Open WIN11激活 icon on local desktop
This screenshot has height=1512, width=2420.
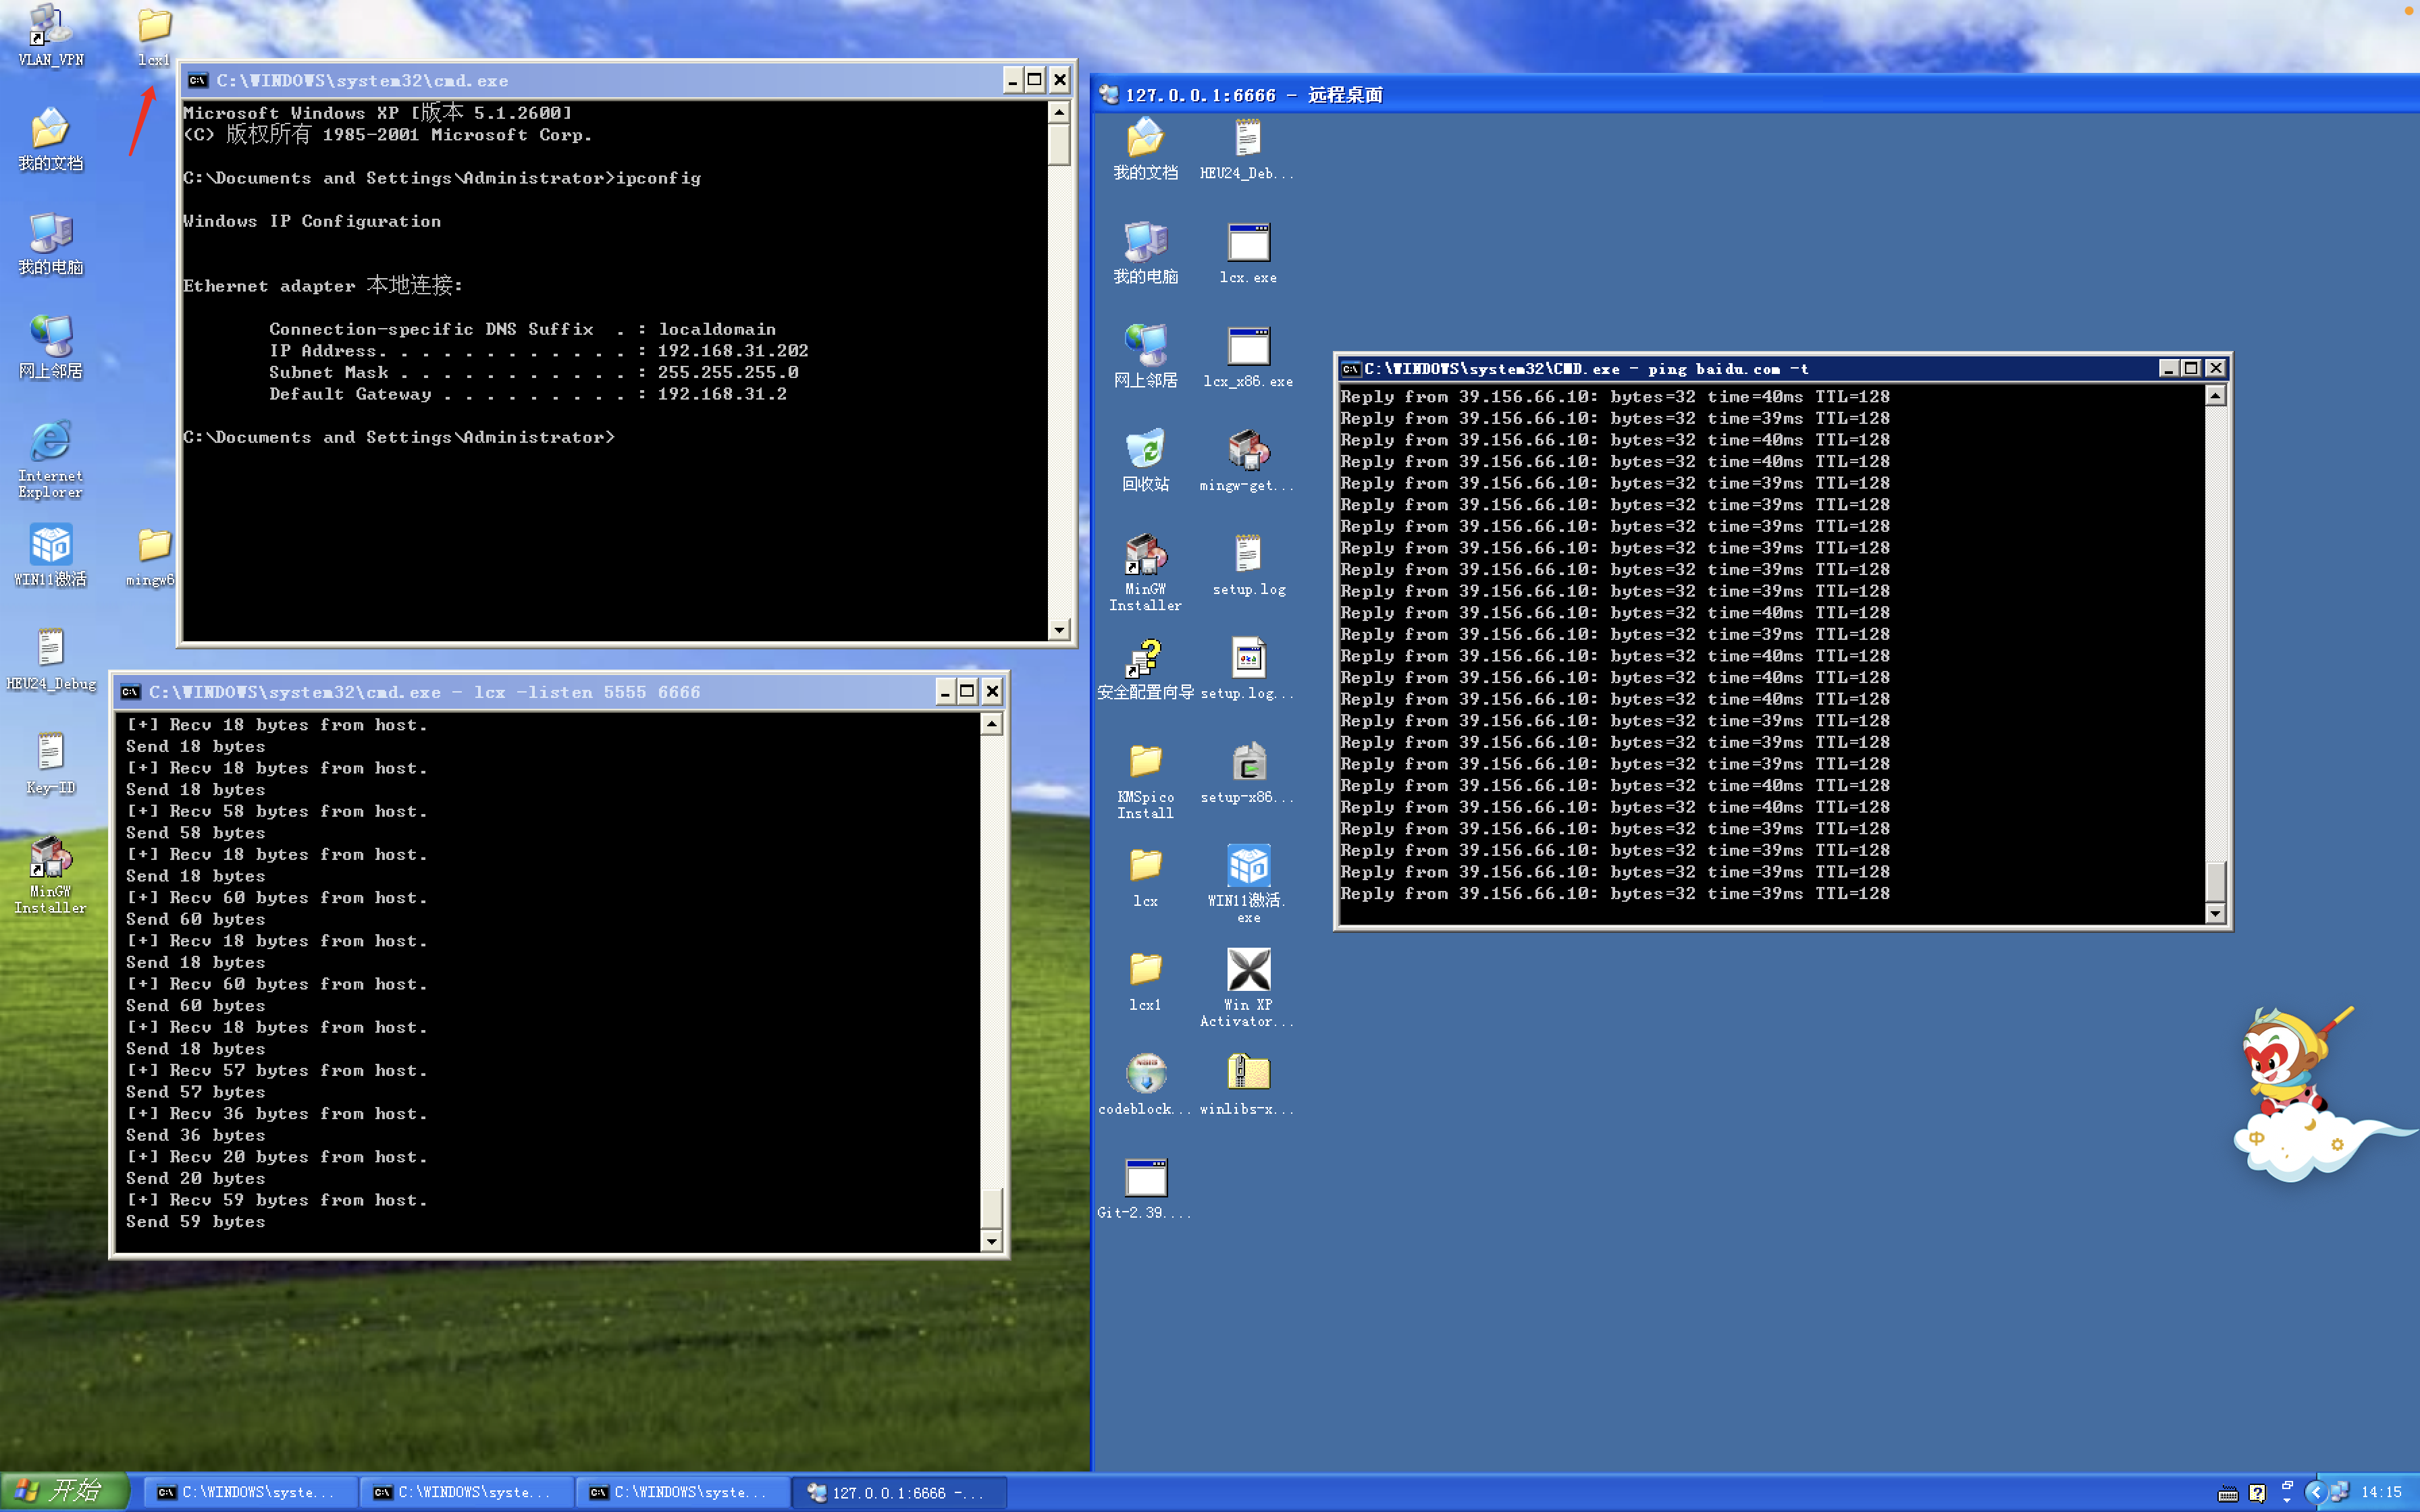[x=50, y=556]
